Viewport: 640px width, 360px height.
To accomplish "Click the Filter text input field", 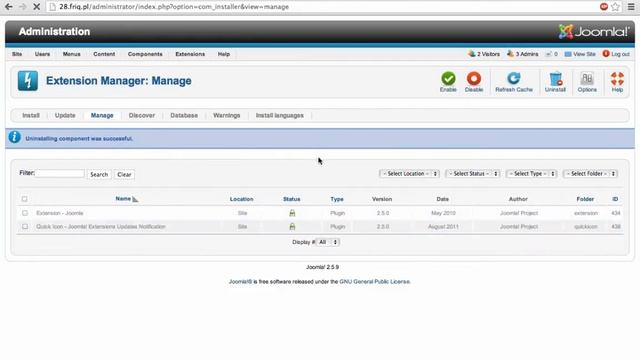I will [60, 173].
